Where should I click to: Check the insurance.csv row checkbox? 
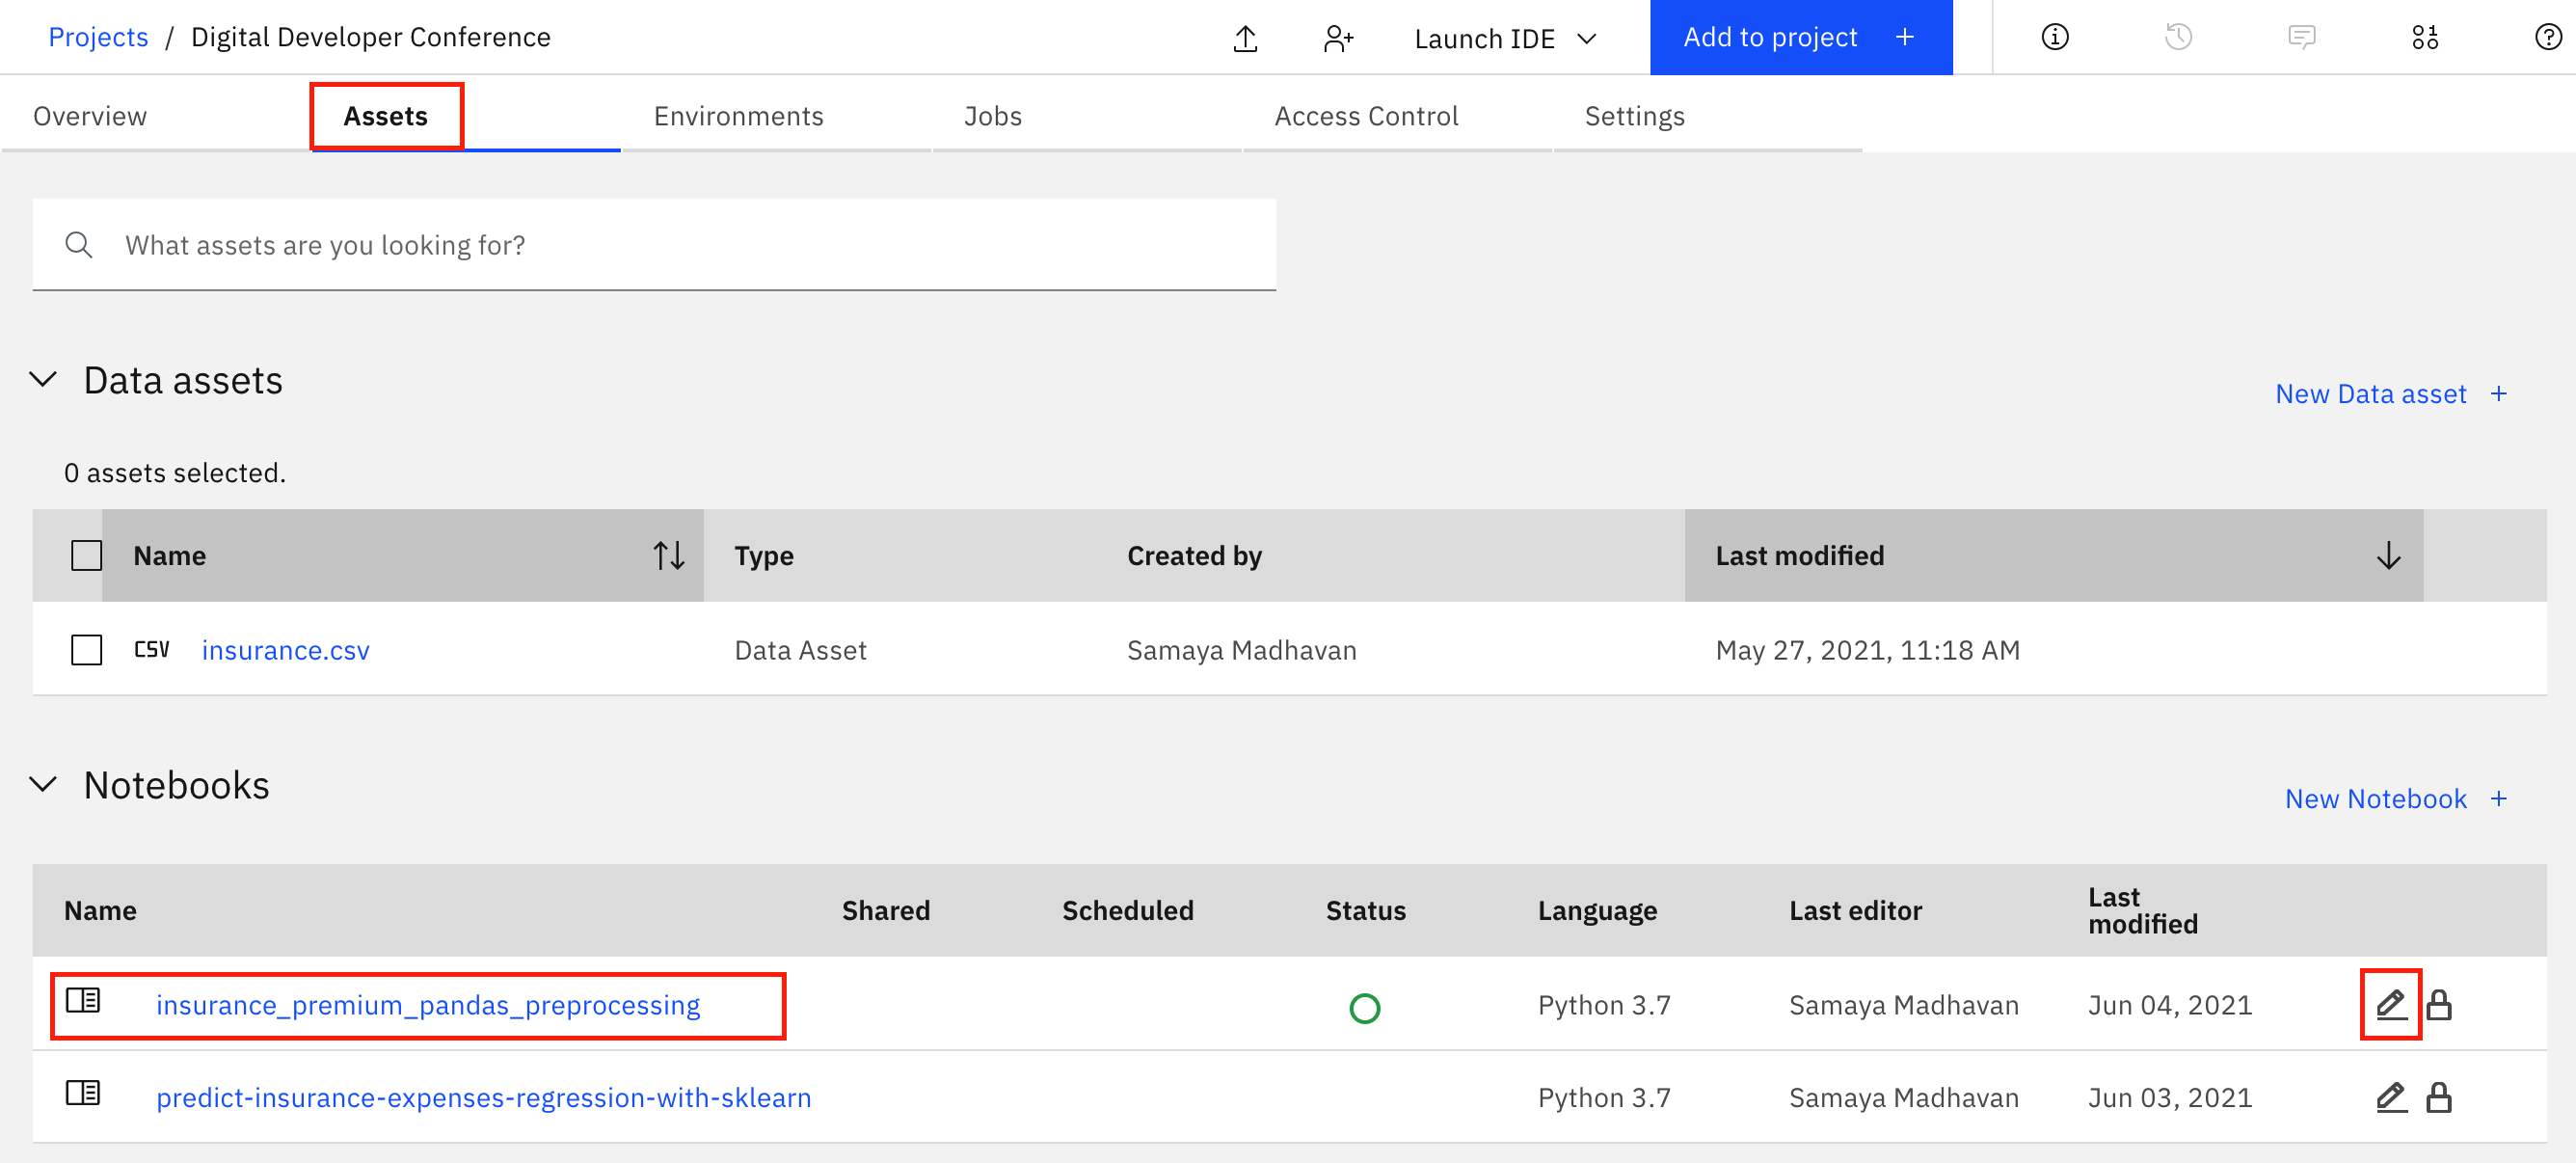click(87, 650)
